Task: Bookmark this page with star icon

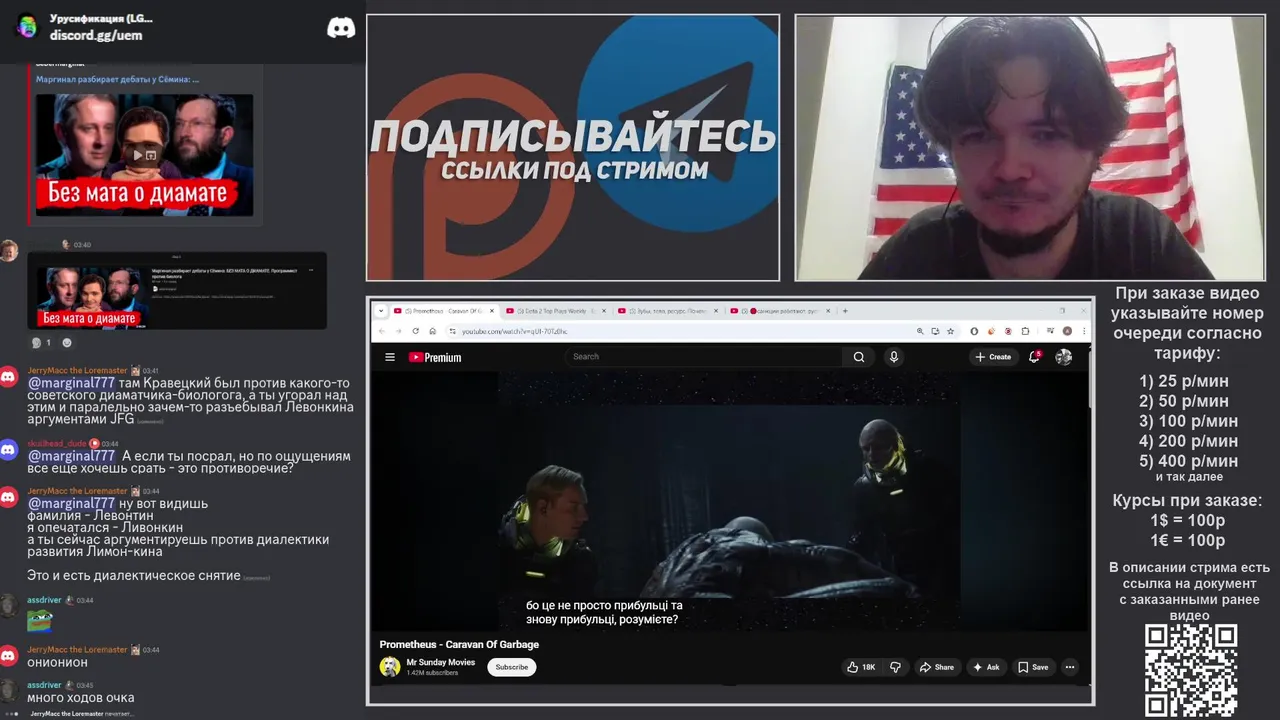Action: (951, 331)
